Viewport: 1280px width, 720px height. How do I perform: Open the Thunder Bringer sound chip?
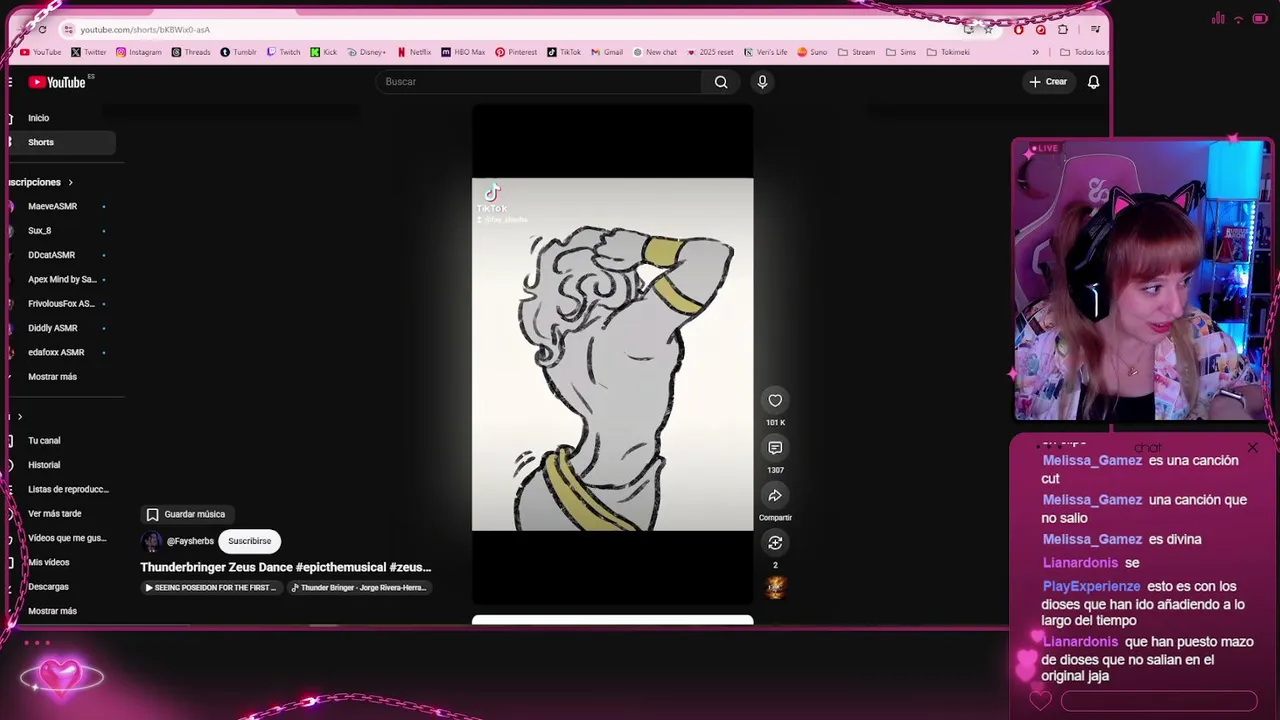point(358,588)
